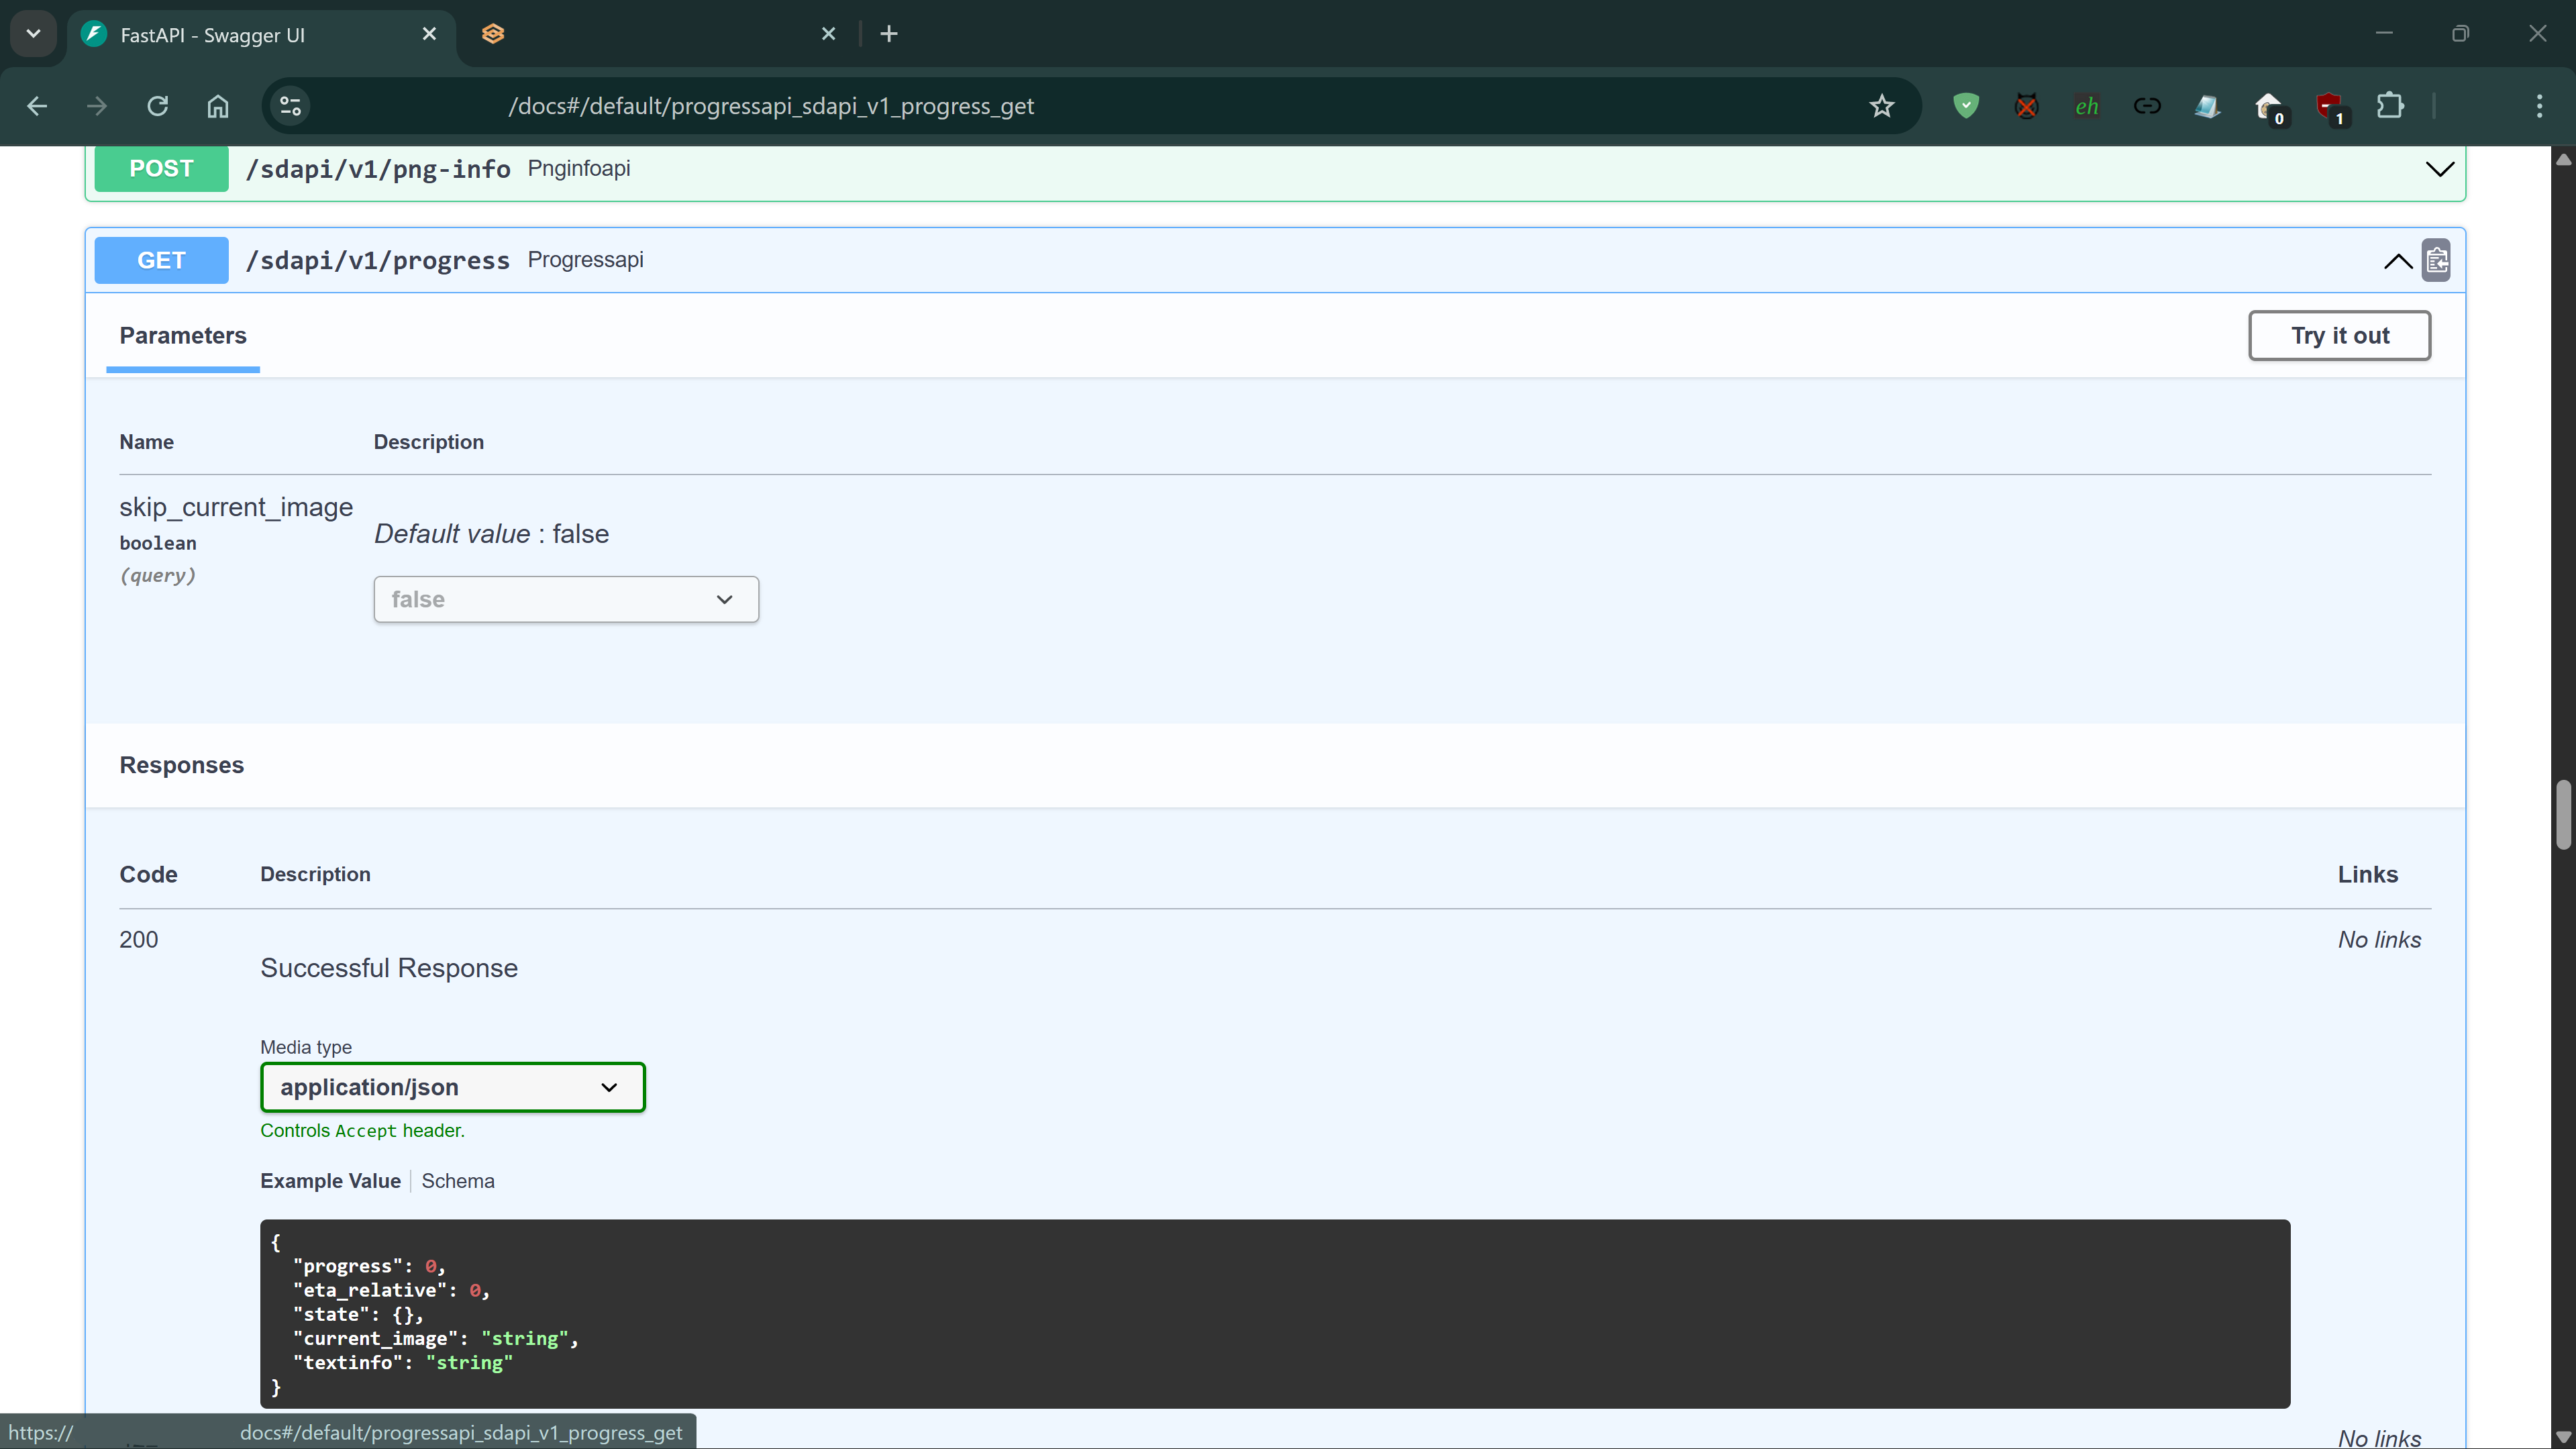Click the GET method badge
The image size is (2576, 1449).
[161, 261]
